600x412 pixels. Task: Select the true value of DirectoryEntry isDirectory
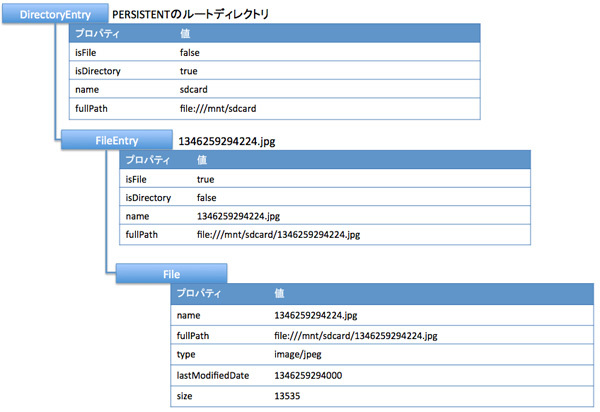(189, 71)
